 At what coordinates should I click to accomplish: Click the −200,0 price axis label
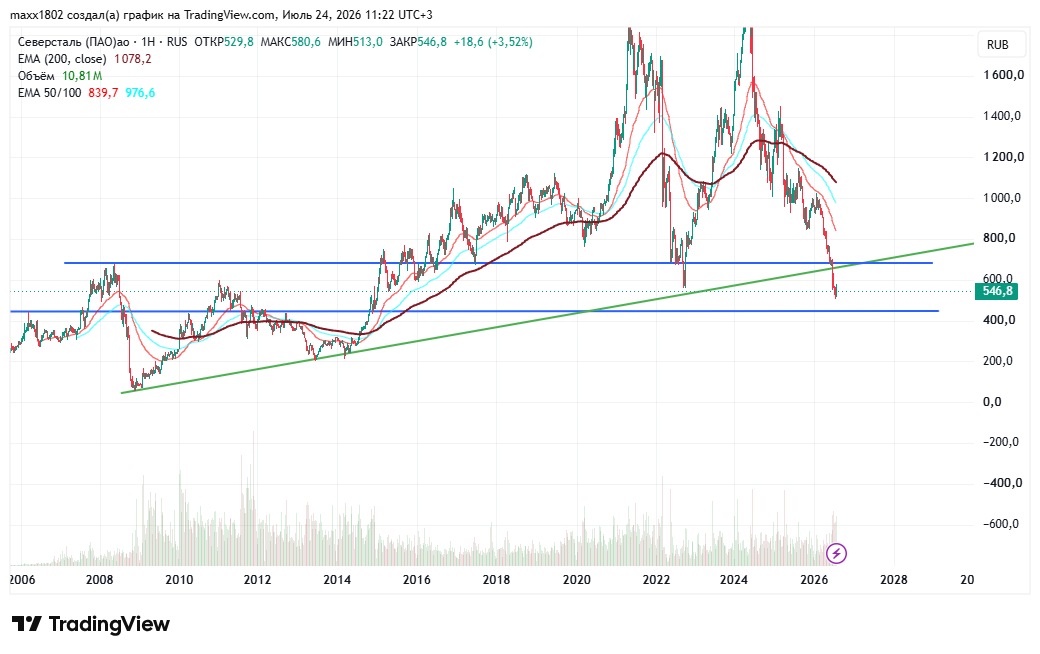point(1001,442)
